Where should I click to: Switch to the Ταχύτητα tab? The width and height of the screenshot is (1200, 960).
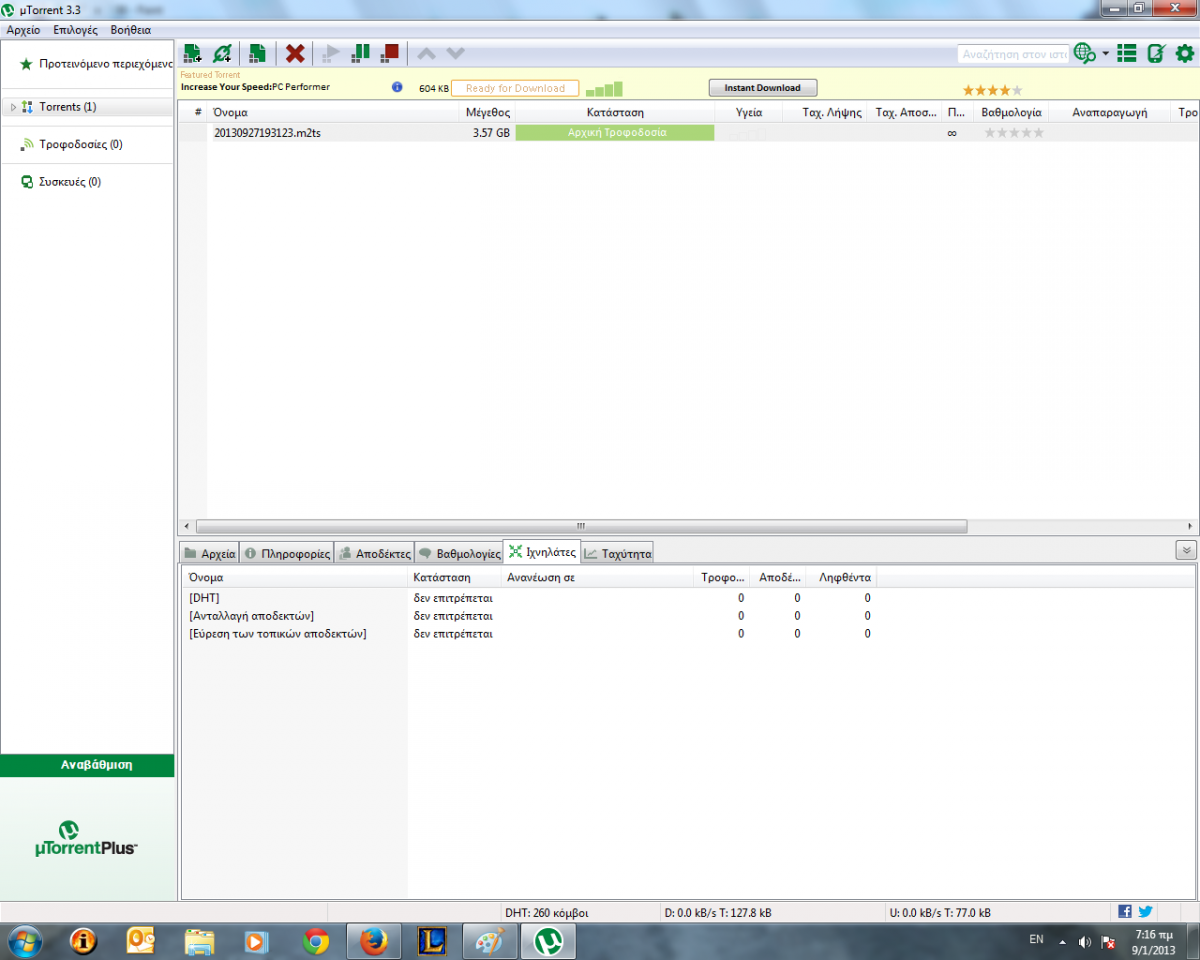[618, 553]
